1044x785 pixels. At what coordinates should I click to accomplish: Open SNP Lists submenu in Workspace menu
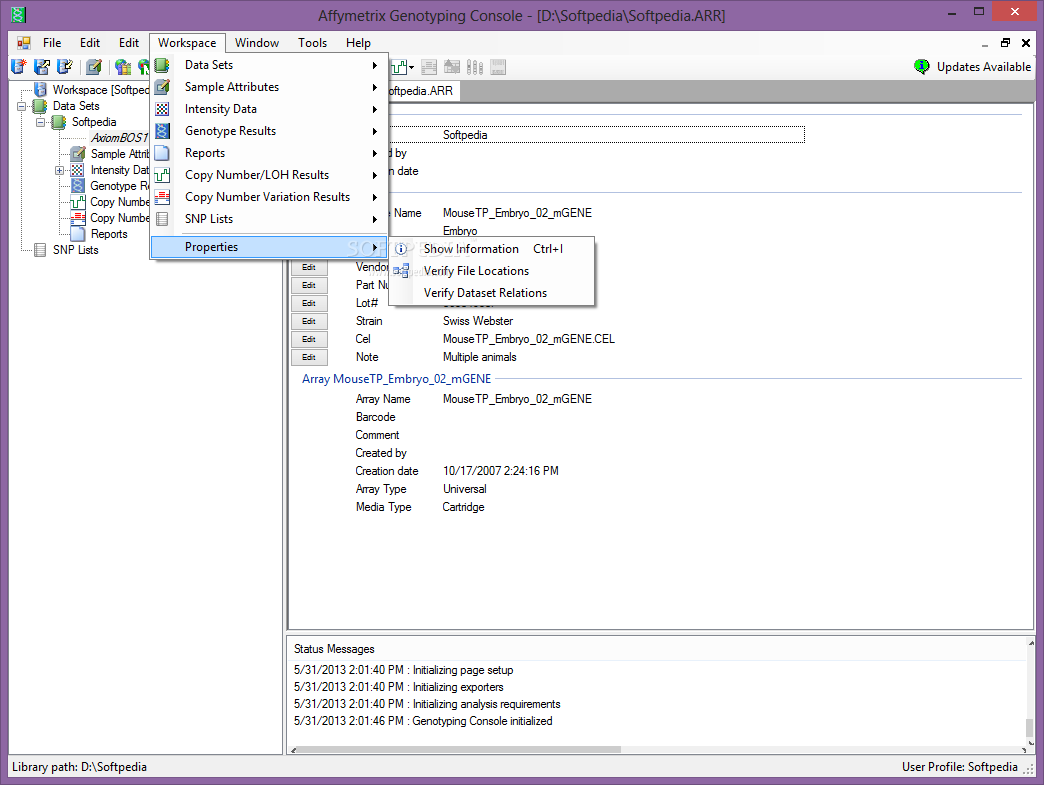pyautogui.click(x=269, y=218)
